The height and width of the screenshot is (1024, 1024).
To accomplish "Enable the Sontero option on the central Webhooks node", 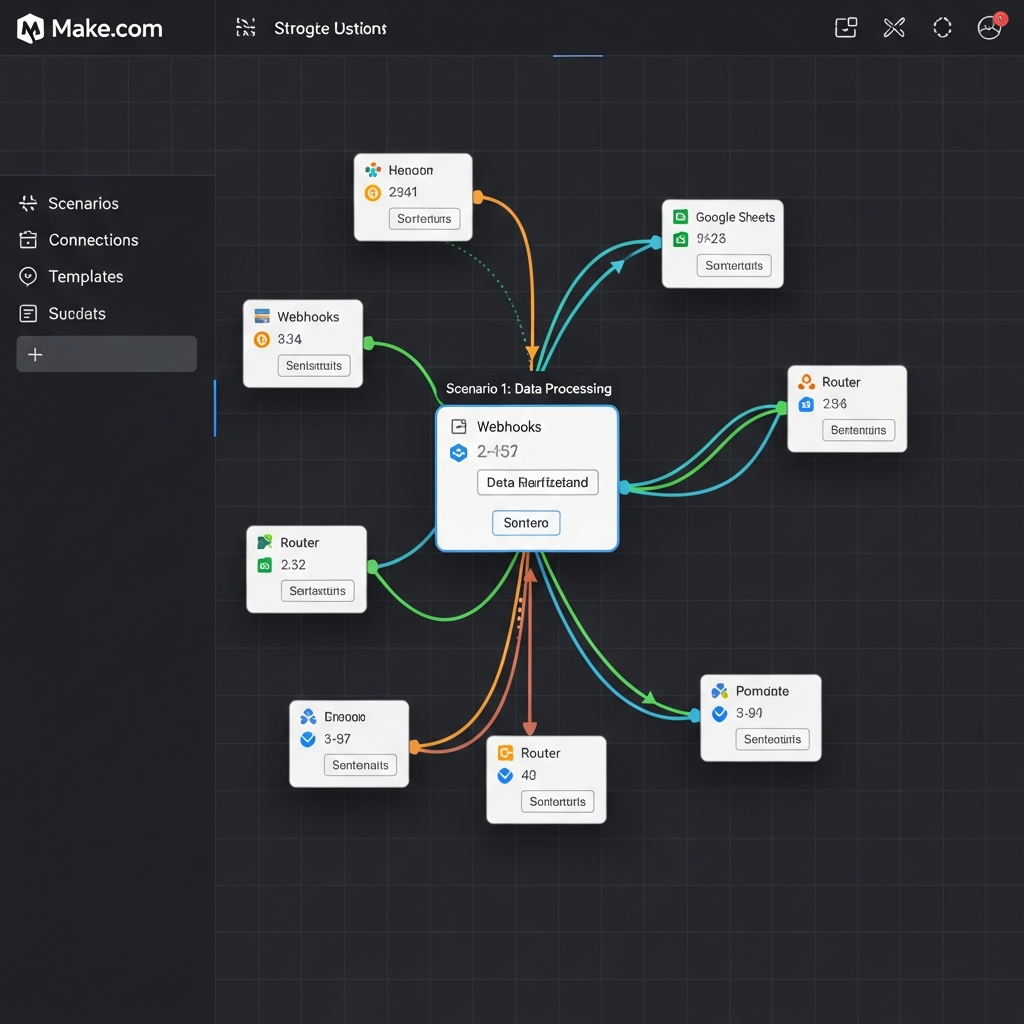I will click(x=526, y=522).
